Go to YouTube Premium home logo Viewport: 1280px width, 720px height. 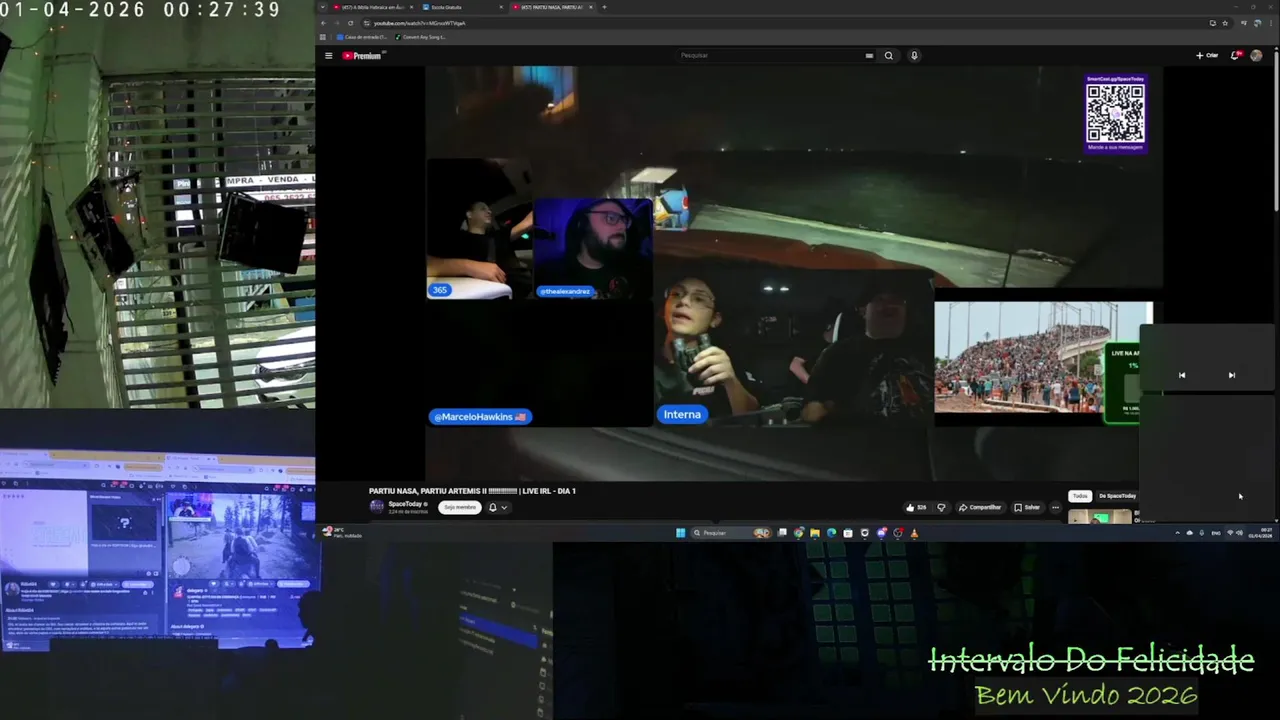pos(362,56)
